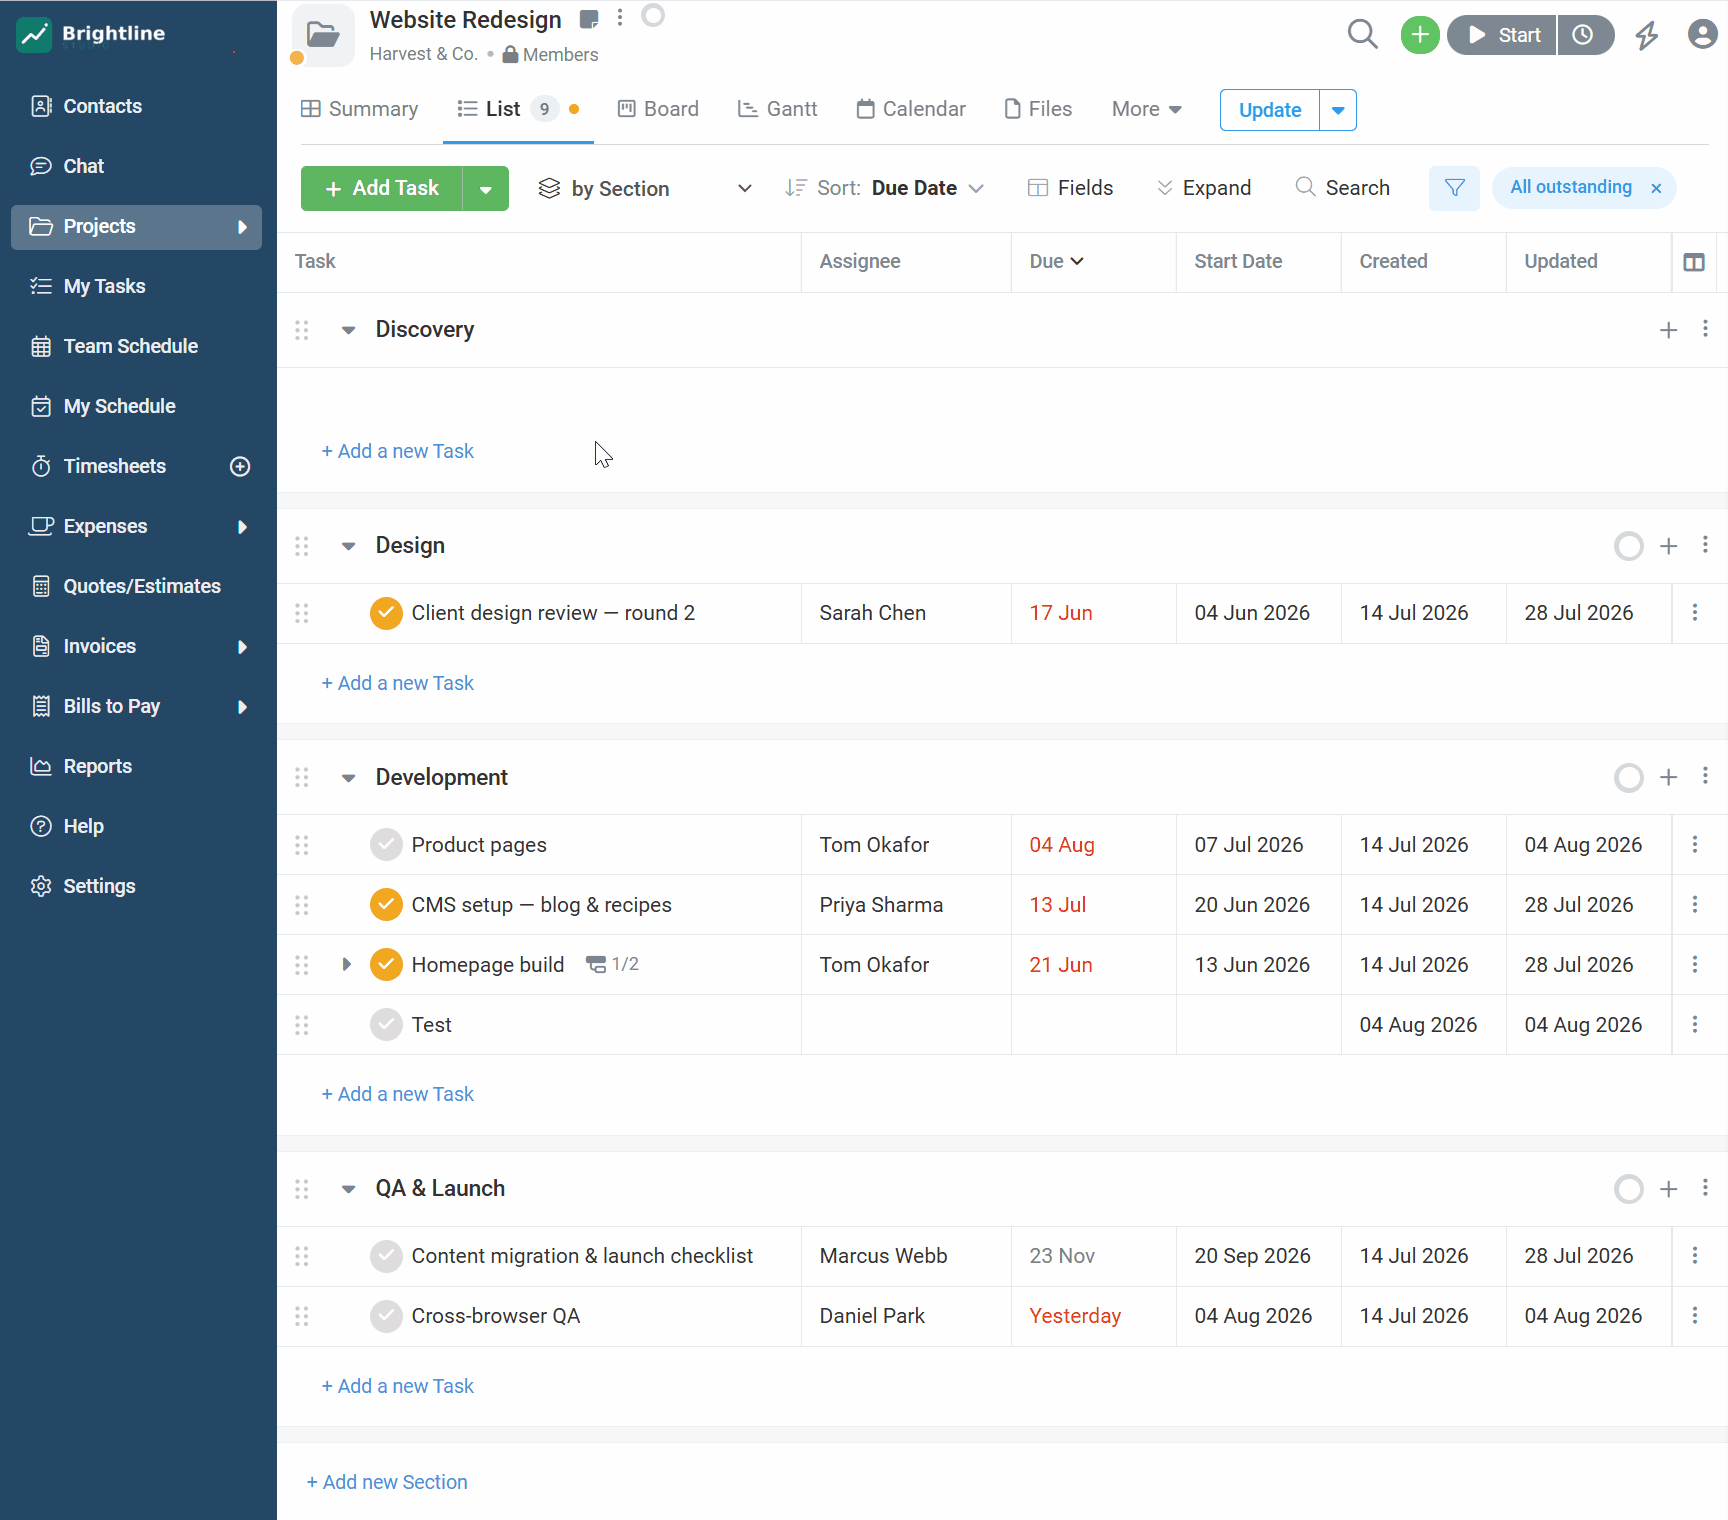Uncheck the CMS setup — blog & recipes task
The width and height of the screenshot is (1728, 1520).
pos(386,905)
